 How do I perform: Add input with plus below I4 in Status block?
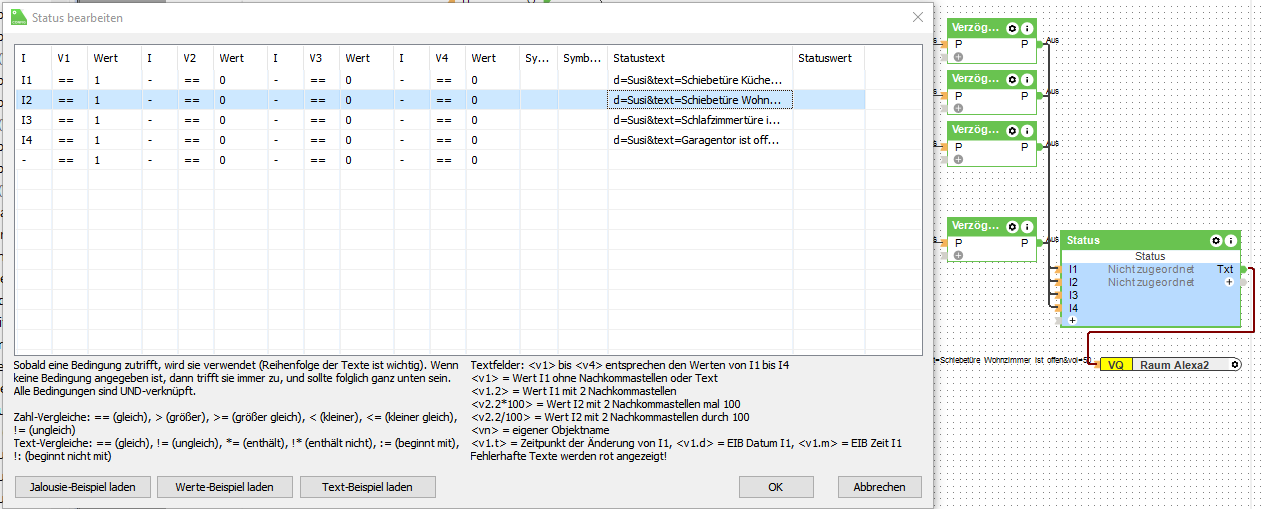(x=1073, y=321)
